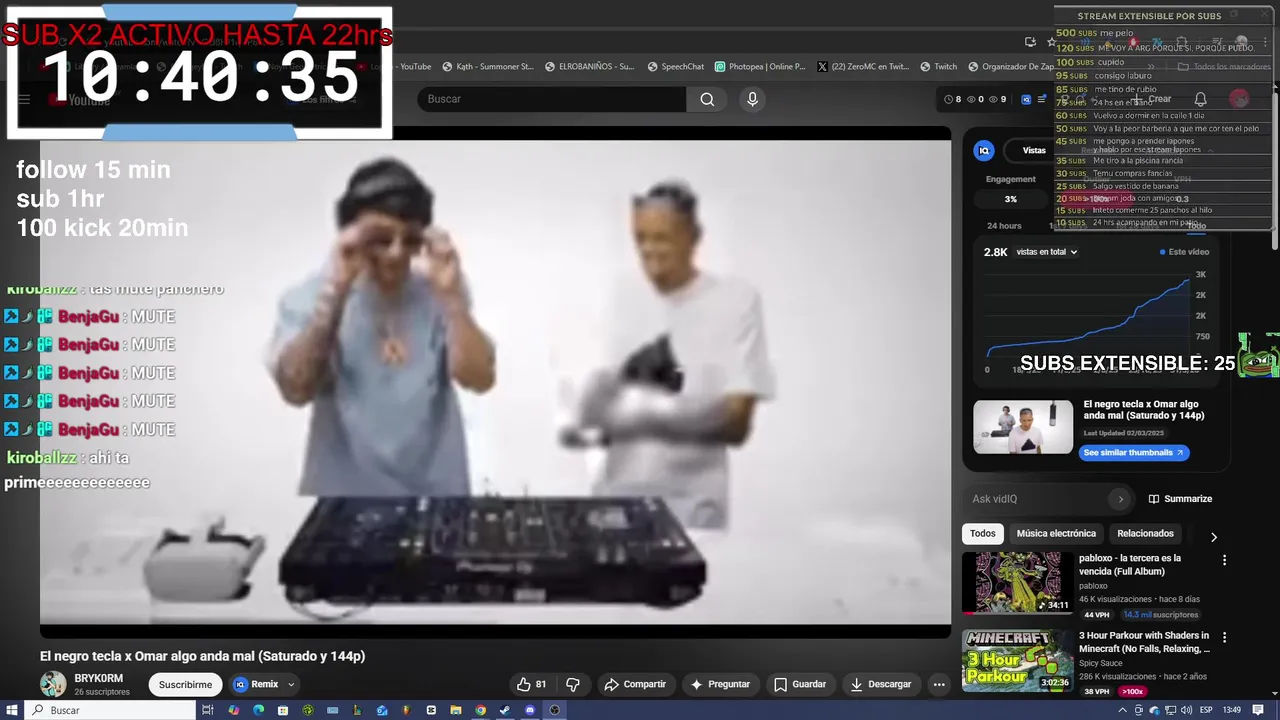Show hidden system tray icons chevron
The width and height of the screenshot is (1280, 720).
pos(1123,710)
